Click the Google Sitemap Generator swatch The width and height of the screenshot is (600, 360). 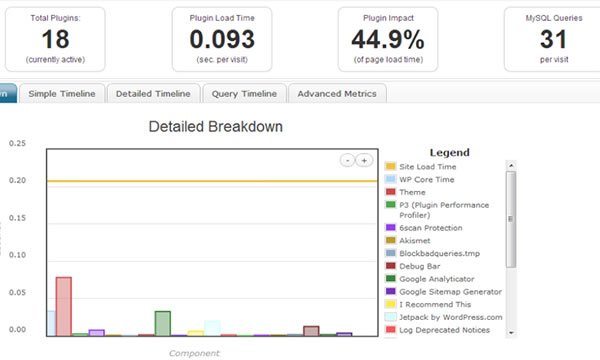(390, 291)
